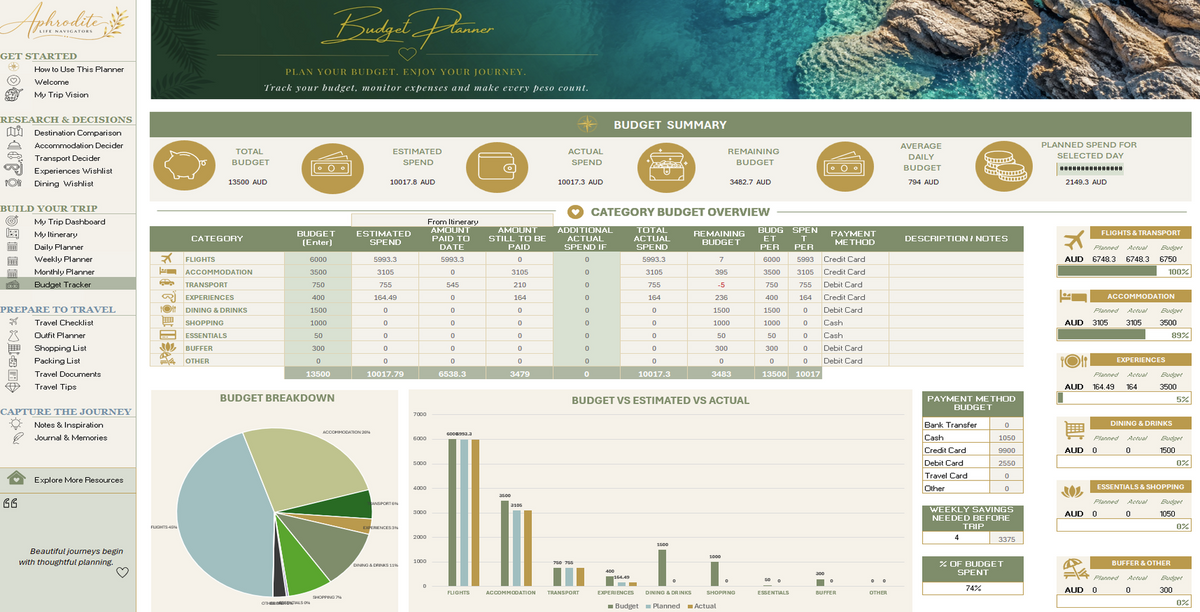Click the Accommodation 89% progress bar
This screenshot has width=1200, height=612.
click(1125, 335)
